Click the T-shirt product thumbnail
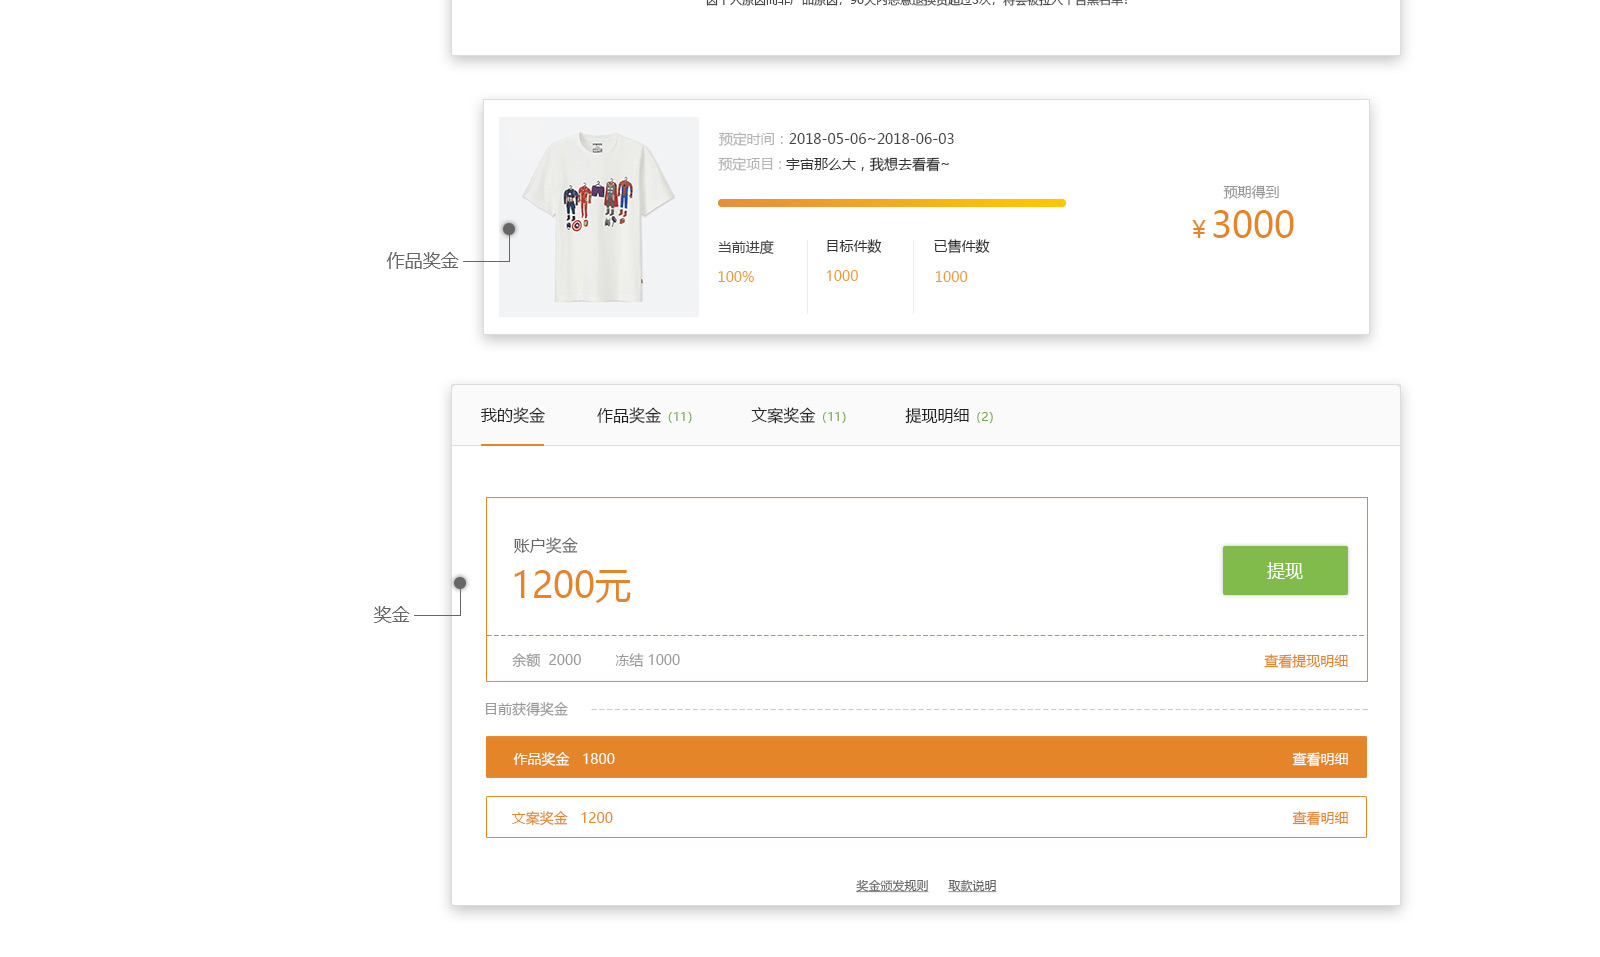1600x957 pixels. [598, 217]
